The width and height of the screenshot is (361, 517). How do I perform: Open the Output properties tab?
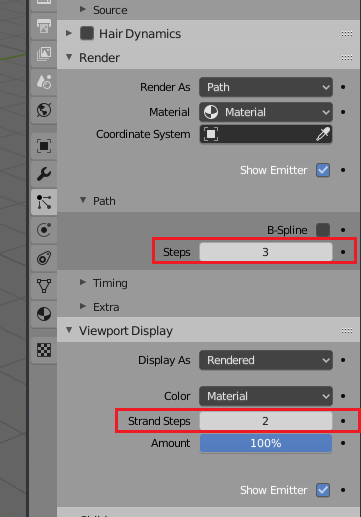44,26
